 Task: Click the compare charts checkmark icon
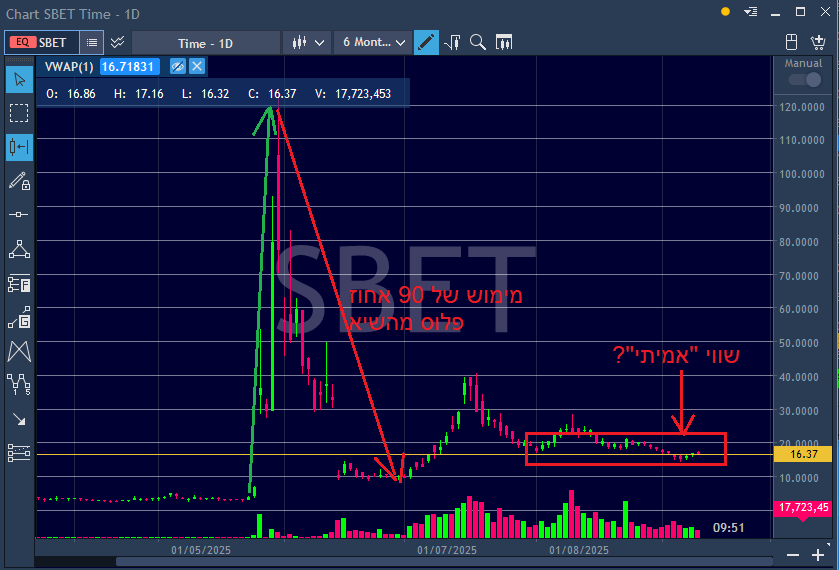point(117,42)
